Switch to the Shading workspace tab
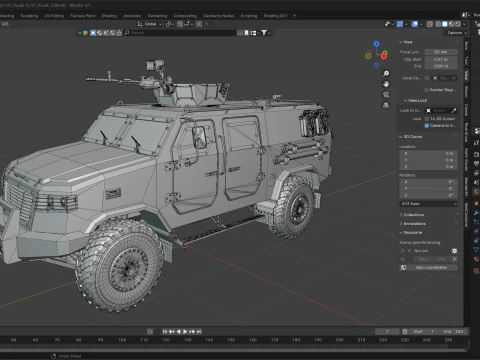 tap(109, 16)
